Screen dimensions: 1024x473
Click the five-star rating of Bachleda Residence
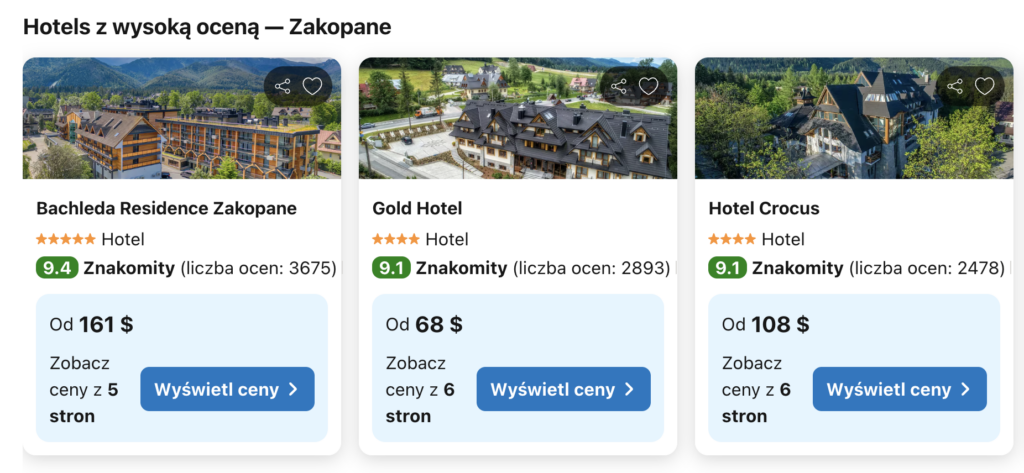(66, 240)
